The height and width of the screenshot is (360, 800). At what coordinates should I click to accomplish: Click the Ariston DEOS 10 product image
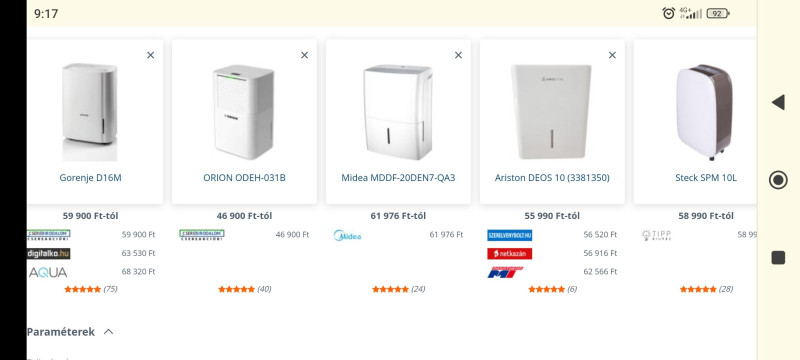tap(552, 112)
